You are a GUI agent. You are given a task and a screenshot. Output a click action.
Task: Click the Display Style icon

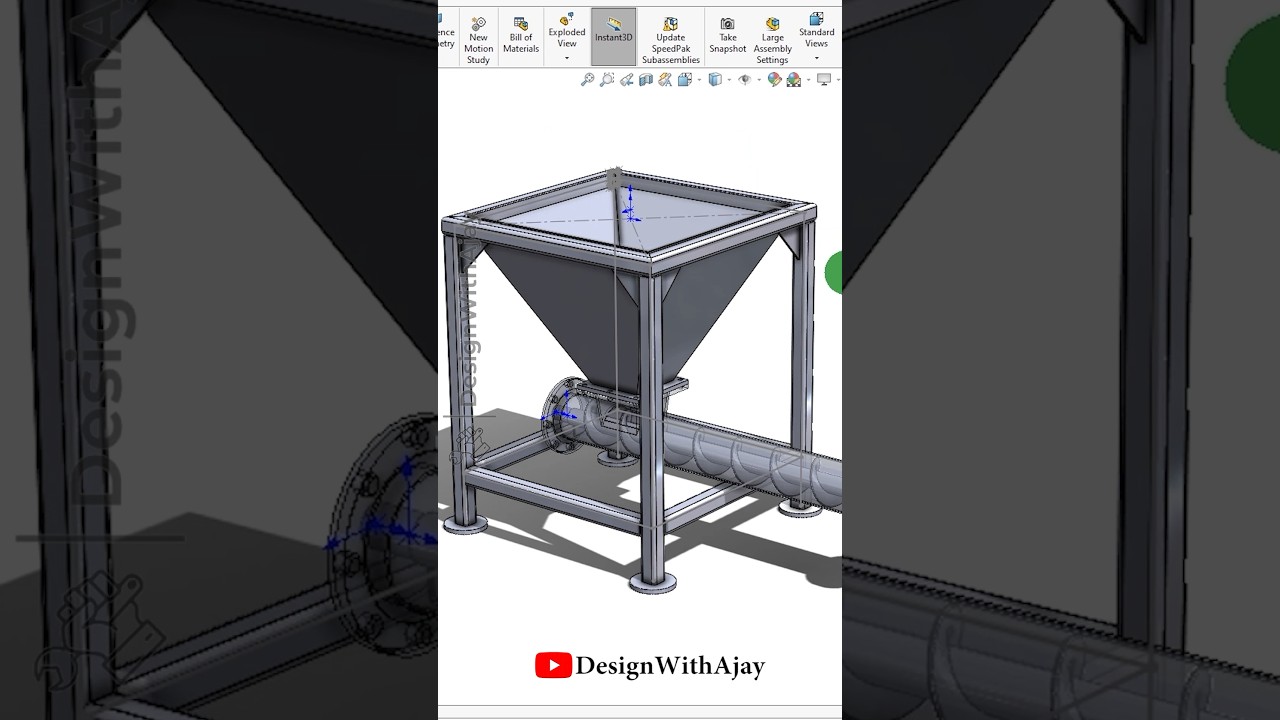tap(715, 79)
